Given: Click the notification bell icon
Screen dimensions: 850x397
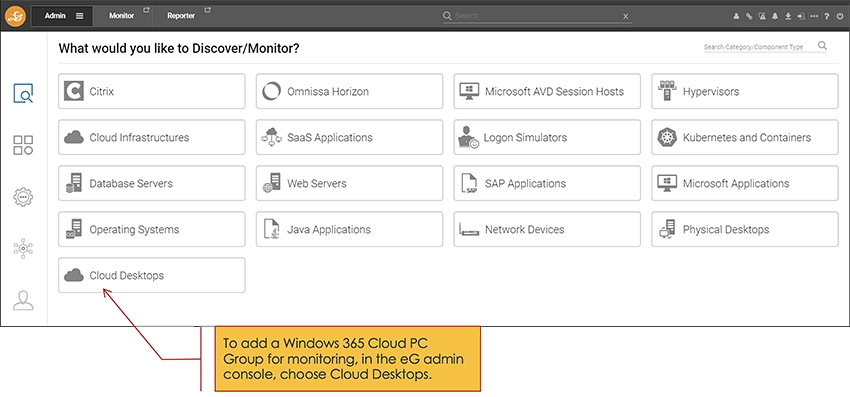Looking at the screenshot, I should (x=775, y=16).
